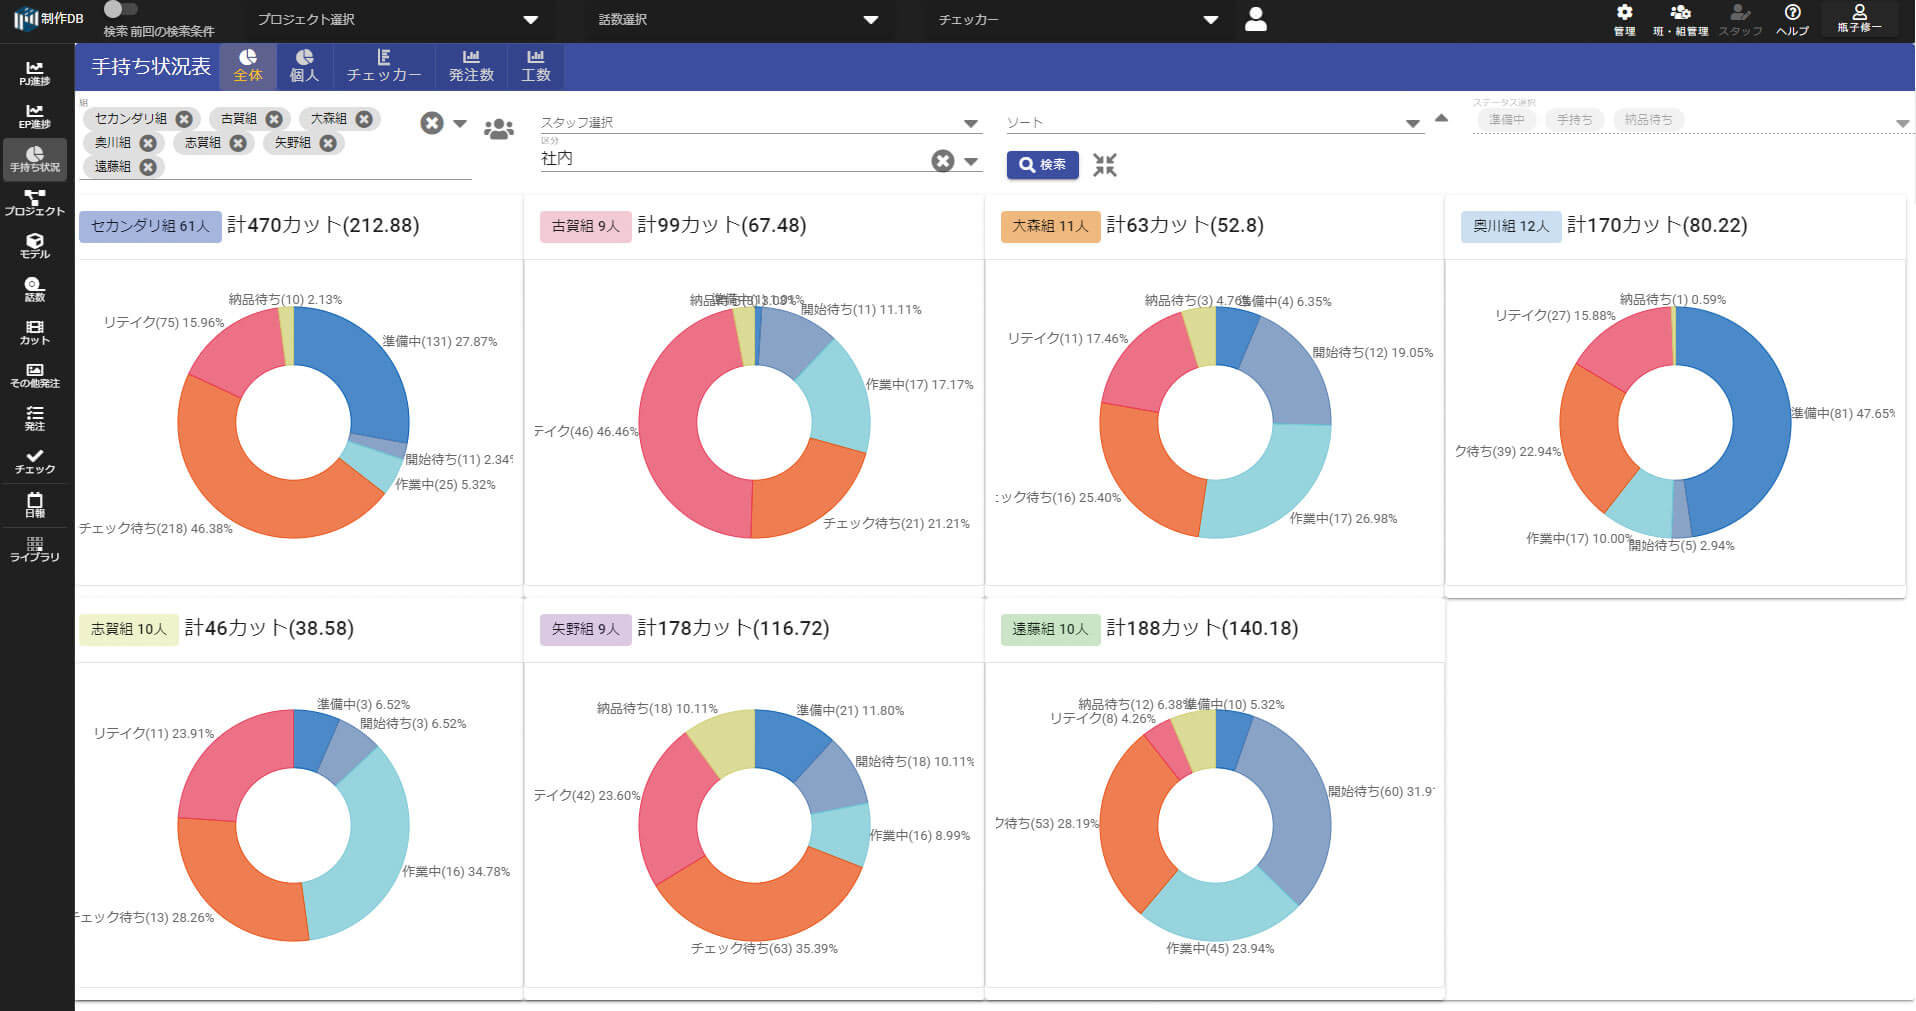Viewport: 1916px width, 1011px height.
Task: Remove the 志賀組 chip
Action: 238,143
